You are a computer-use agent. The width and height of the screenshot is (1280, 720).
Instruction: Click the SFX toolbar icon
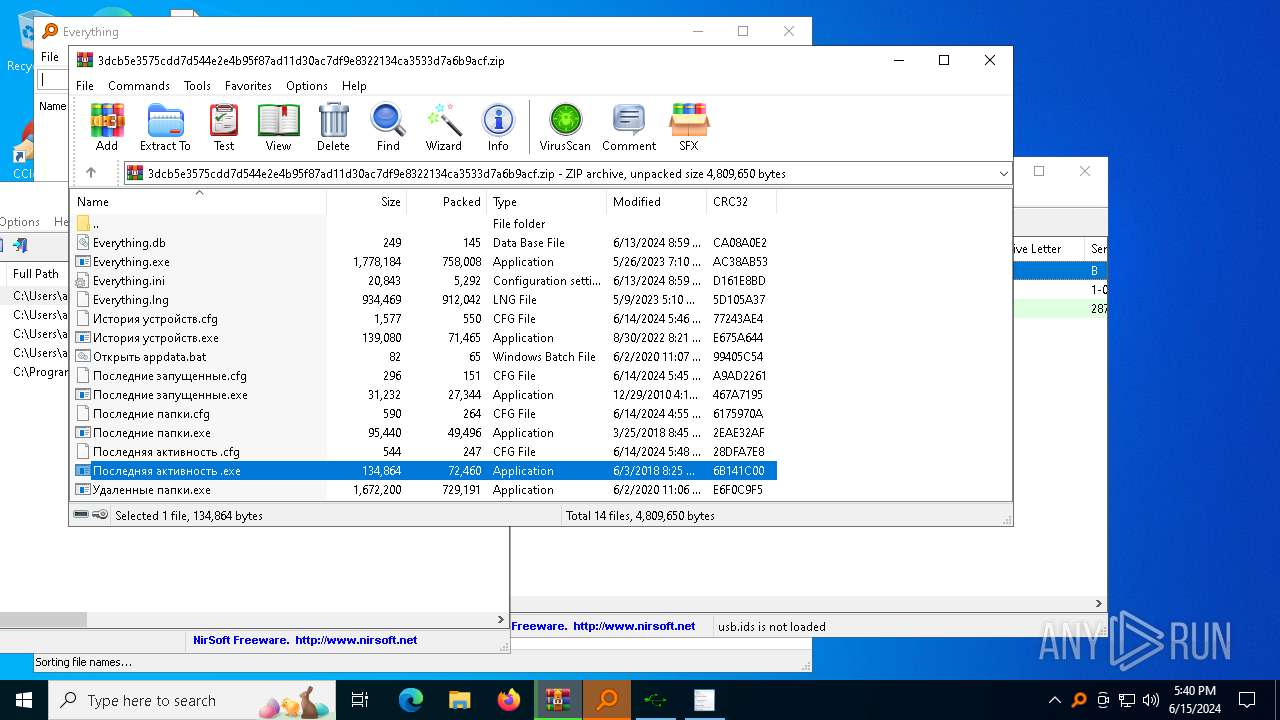(x=689, y=127)
